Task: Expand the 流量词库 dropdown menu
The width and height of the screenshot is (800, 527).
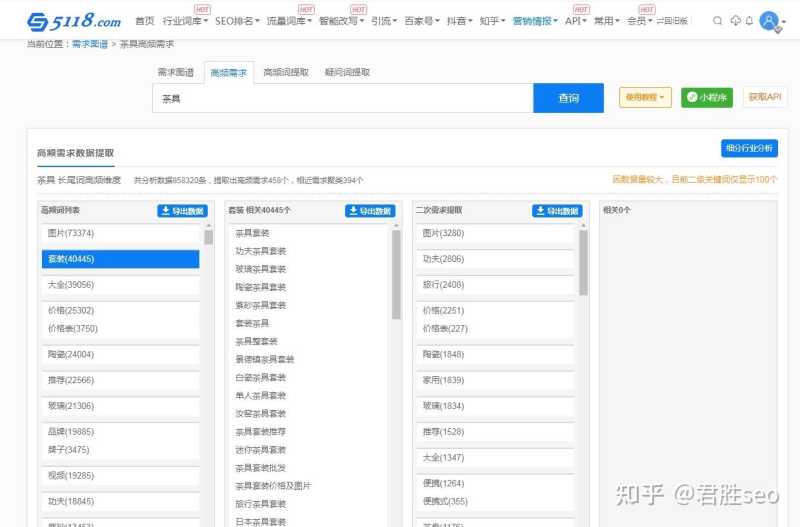Action: click(x=289, y=21)
